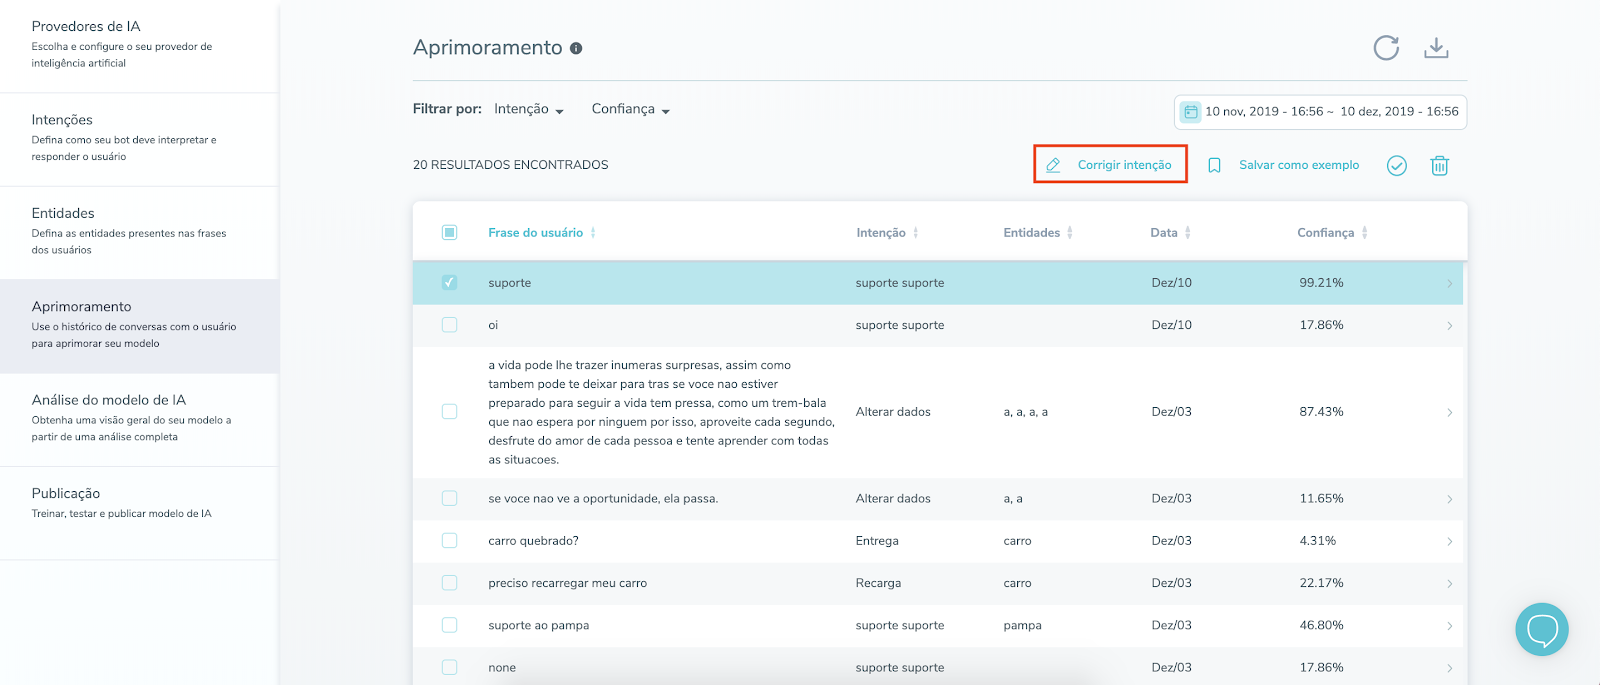Image resolution: width=1600 pixels, height=685 pixels.
Task: Open Publicação section in sidebar
Action: point(139,513)
